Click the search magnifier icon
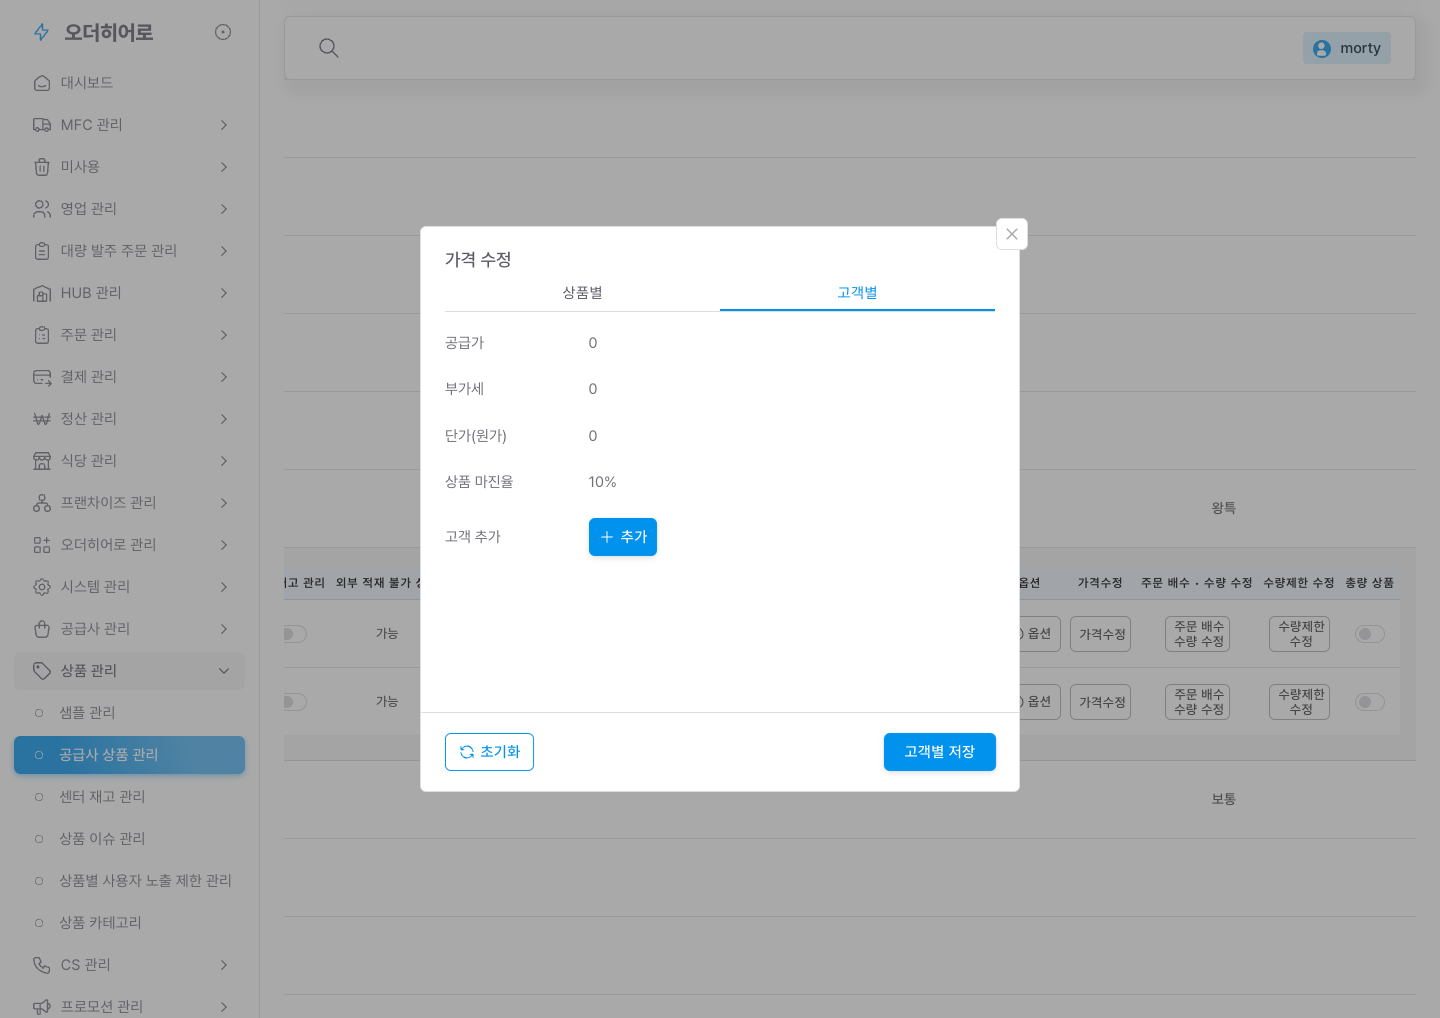Viewport: 1440px width, 1018px height. pos(328,48)
